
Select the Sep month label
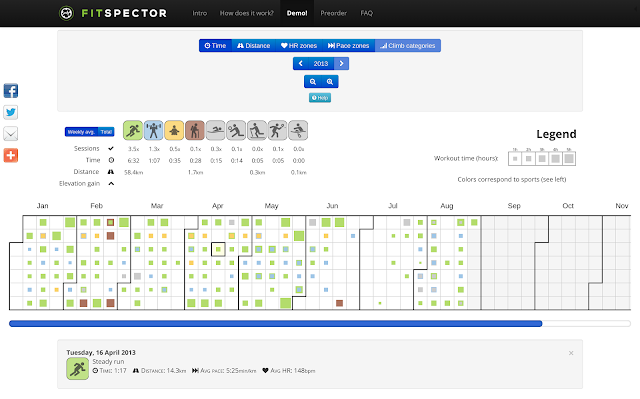pos(514,206)
